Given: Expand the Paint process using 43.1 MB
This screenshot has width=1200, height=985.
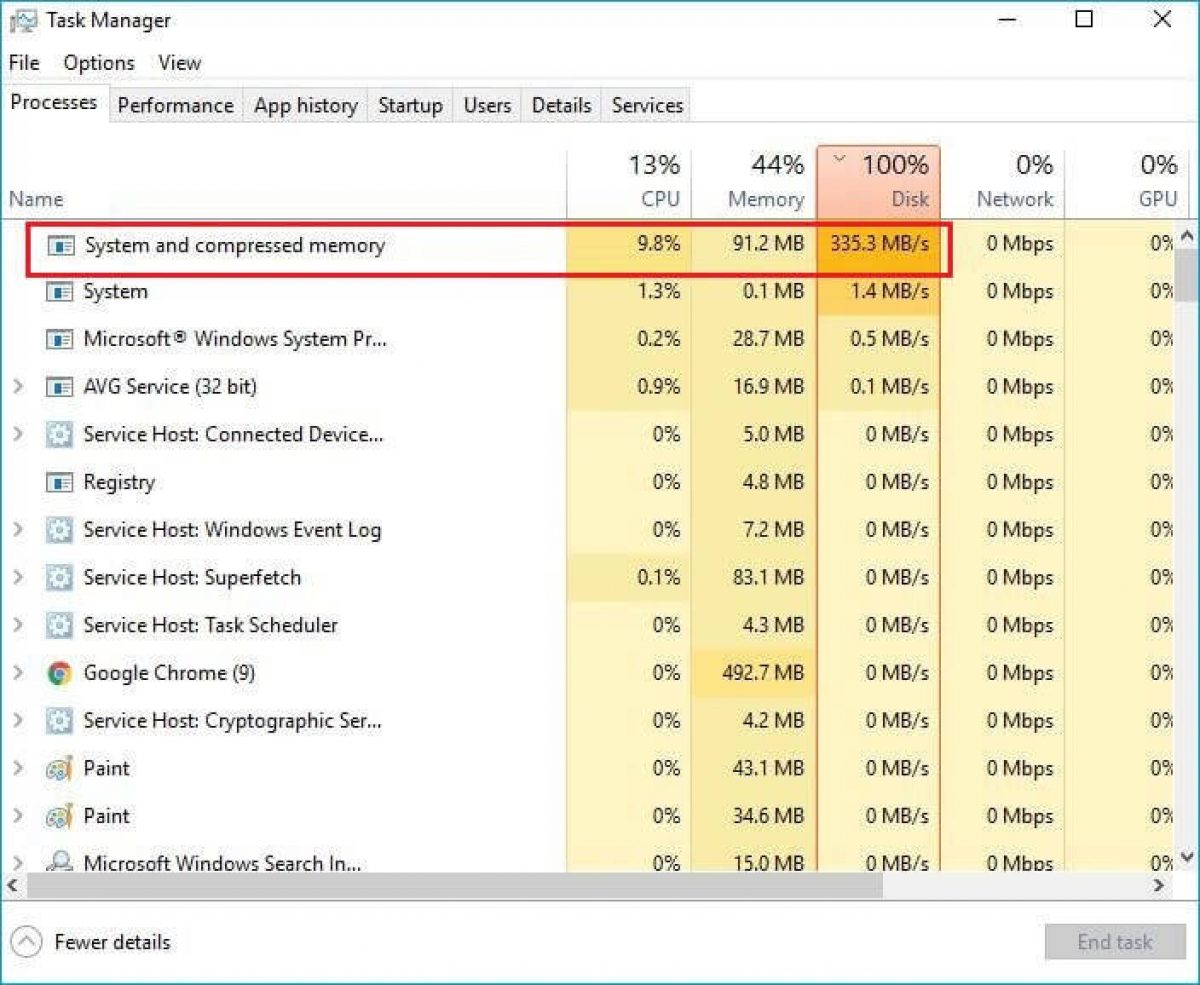Looking at the screenshot, I should (x=17, y=769).
